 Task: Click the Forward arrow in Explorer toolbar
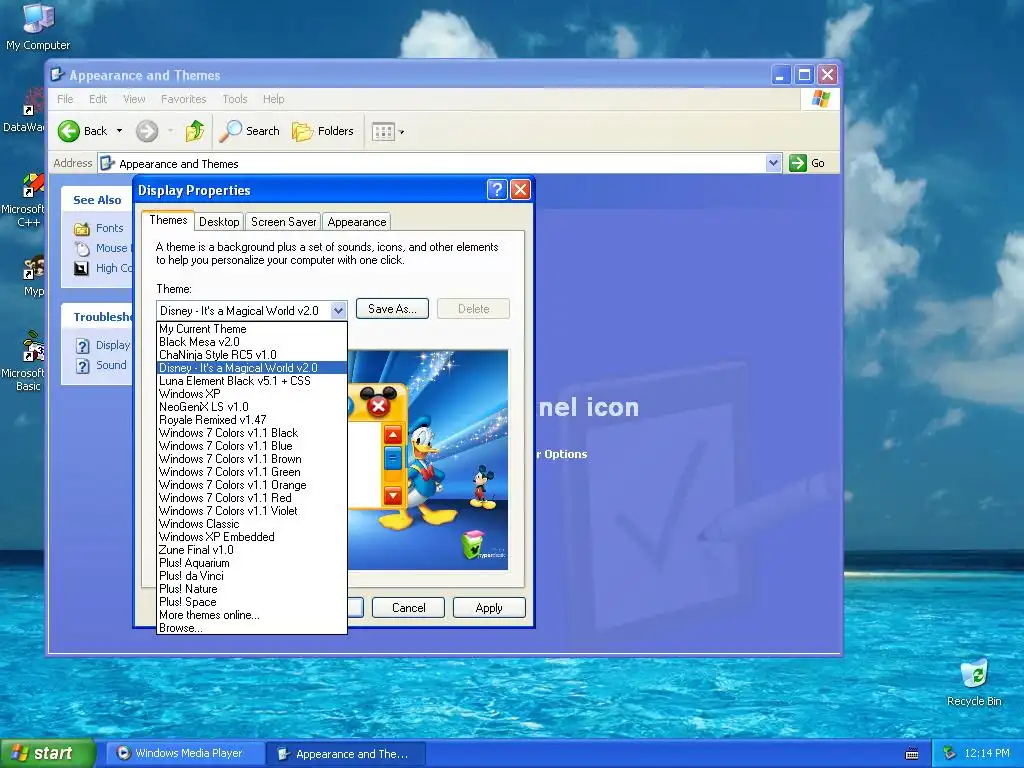click(147, 131)
